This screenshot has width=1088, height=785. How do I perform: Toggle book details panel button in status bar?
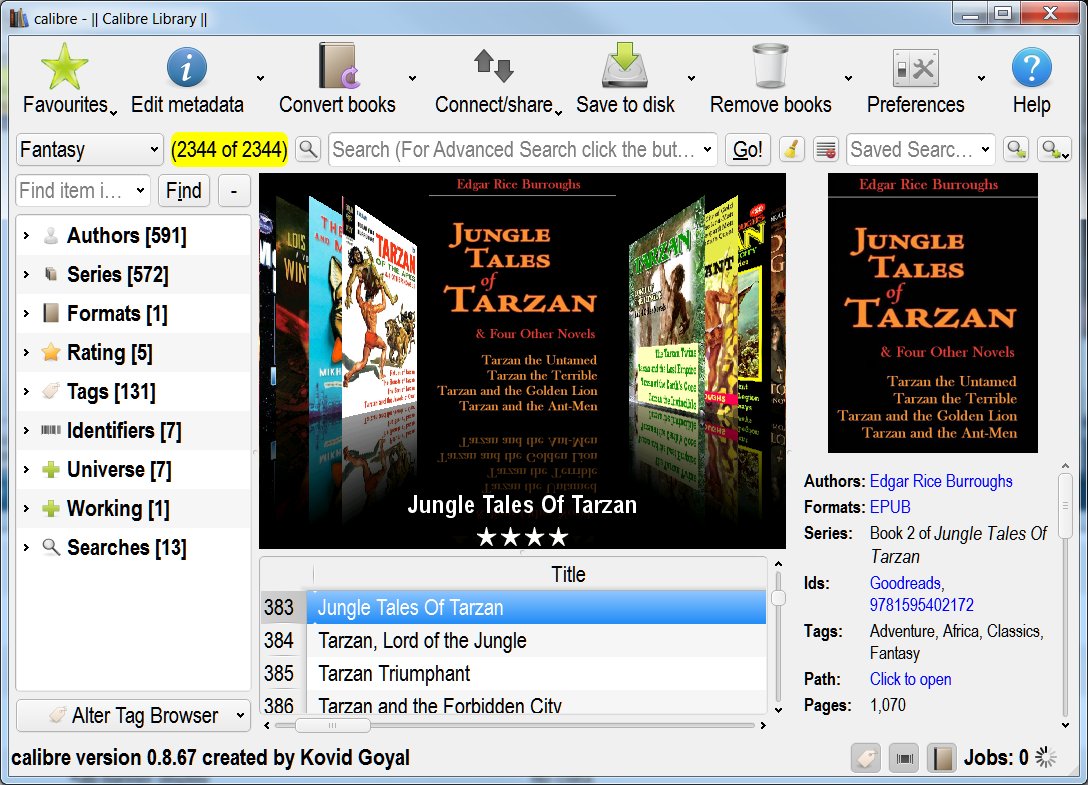940,758
